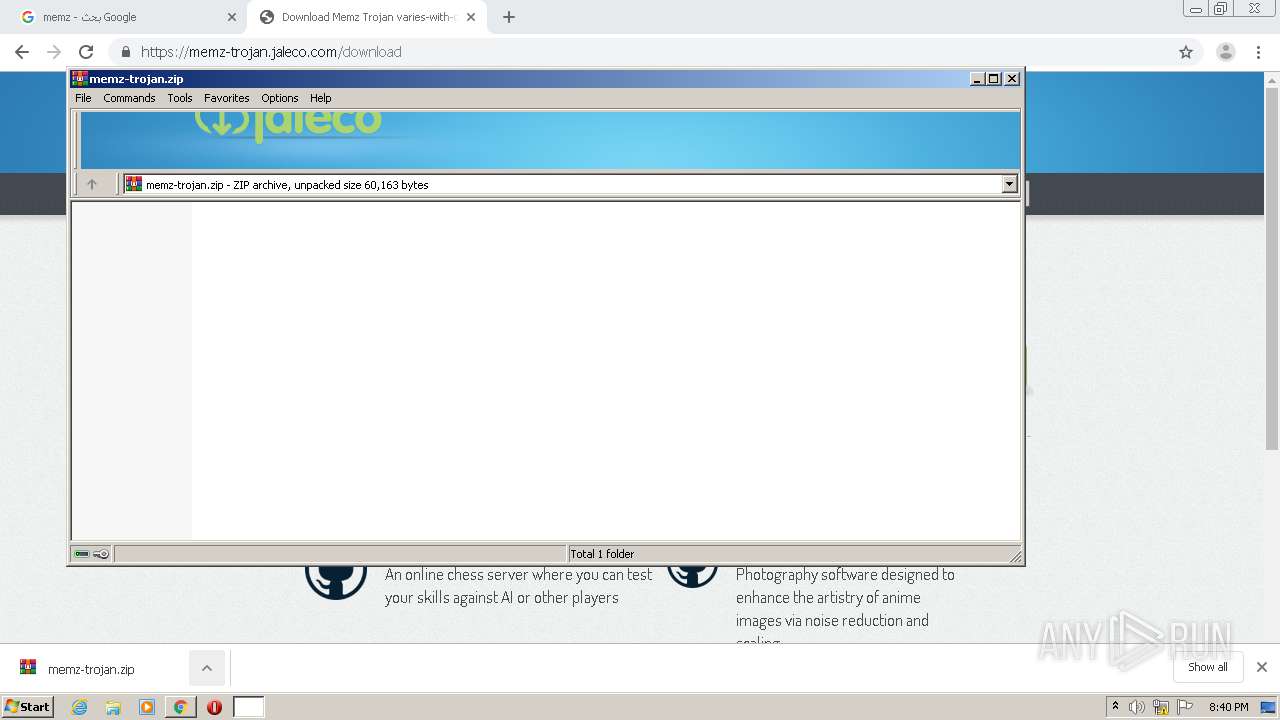The image size is (1280, 720).
Task: Open Windows Explorer from taskbar
Action: 113,707
